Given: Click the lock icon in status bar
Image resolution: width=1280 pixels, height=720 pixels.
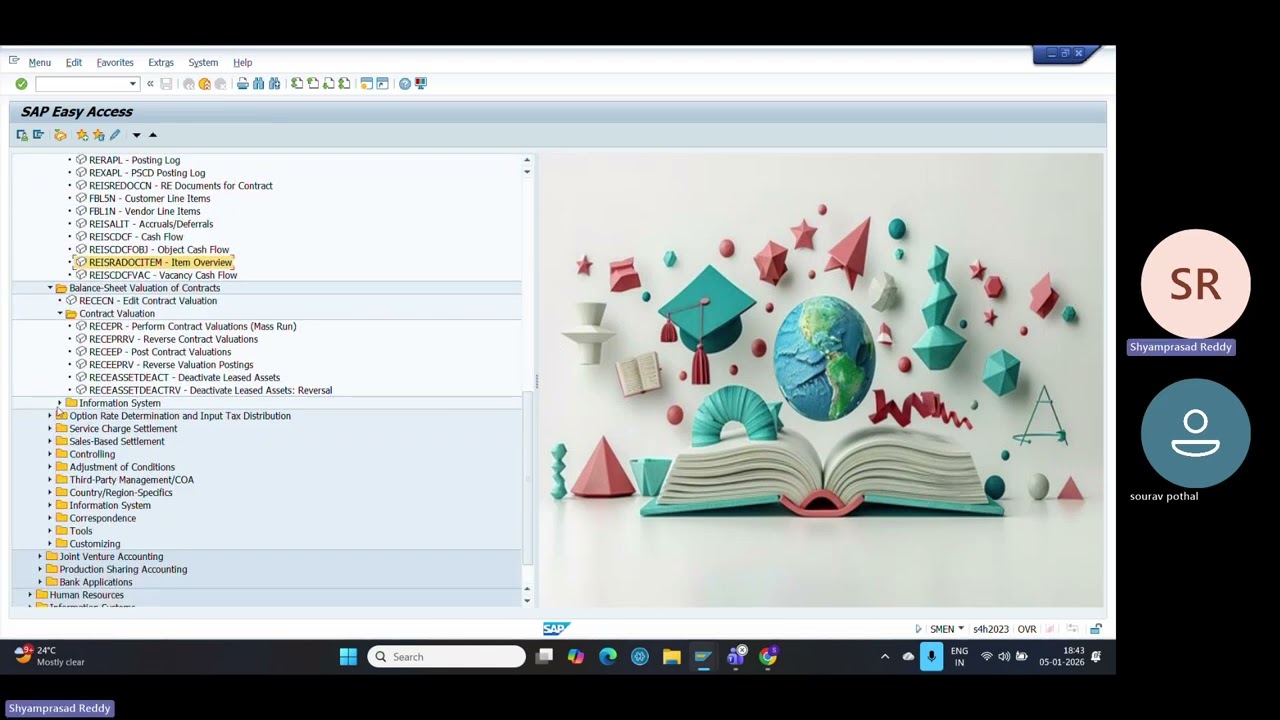Looking at the screenshot, I should coord(1096,629).
